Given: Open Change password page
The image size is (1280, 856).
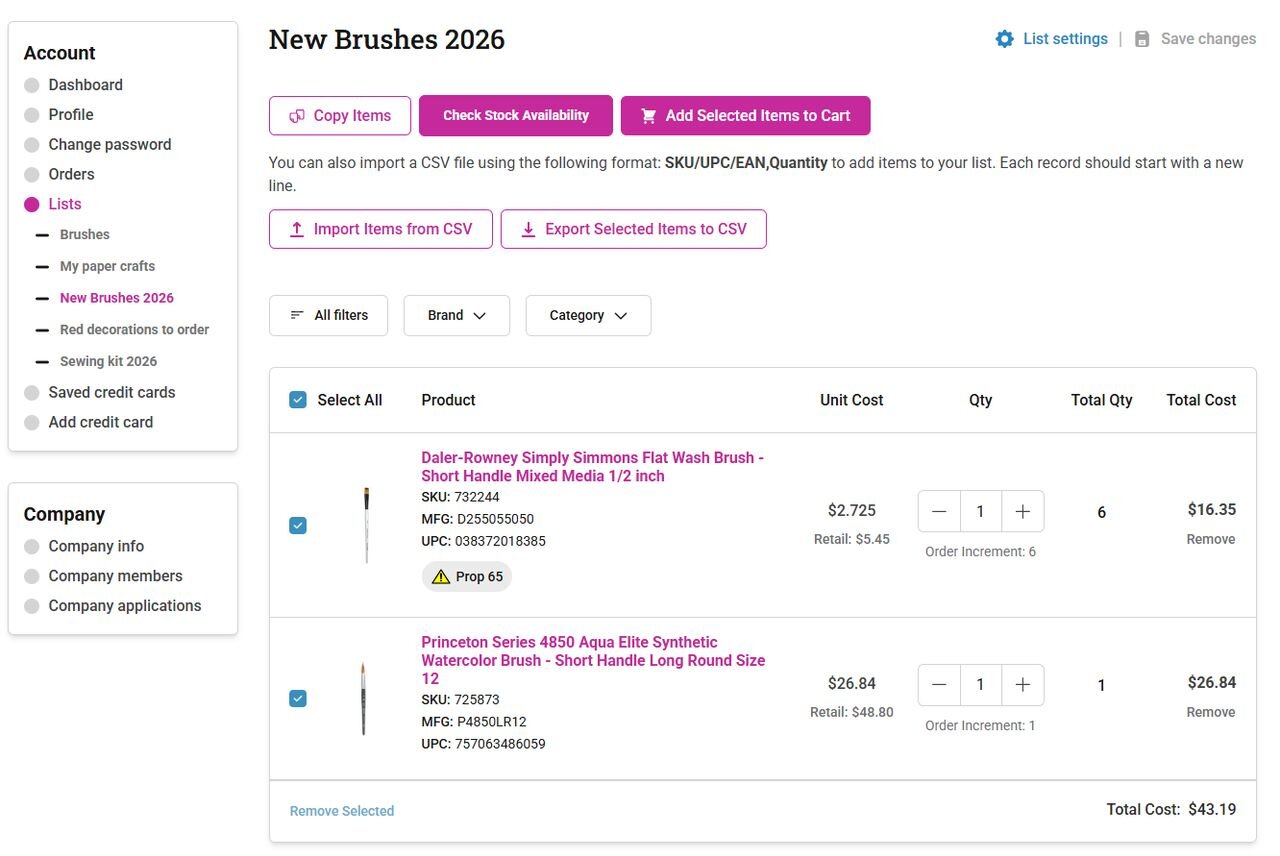Looking at the screenshot, I should tap(110, 144).
